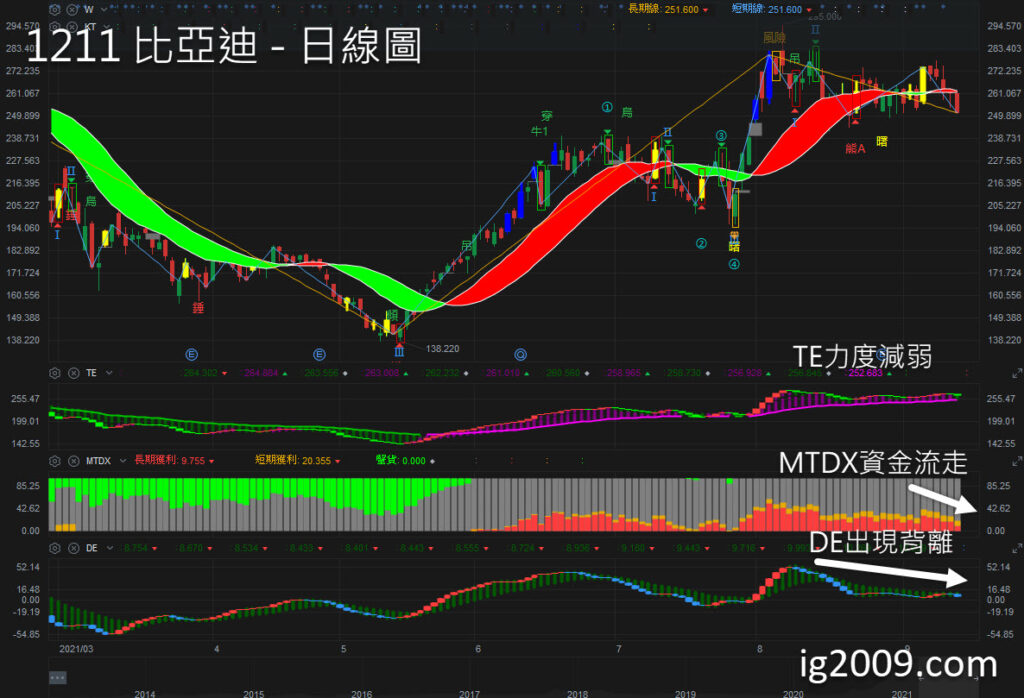
Task: Expand the MTDX indicator dropdown chevron
Action: [122, 461]
